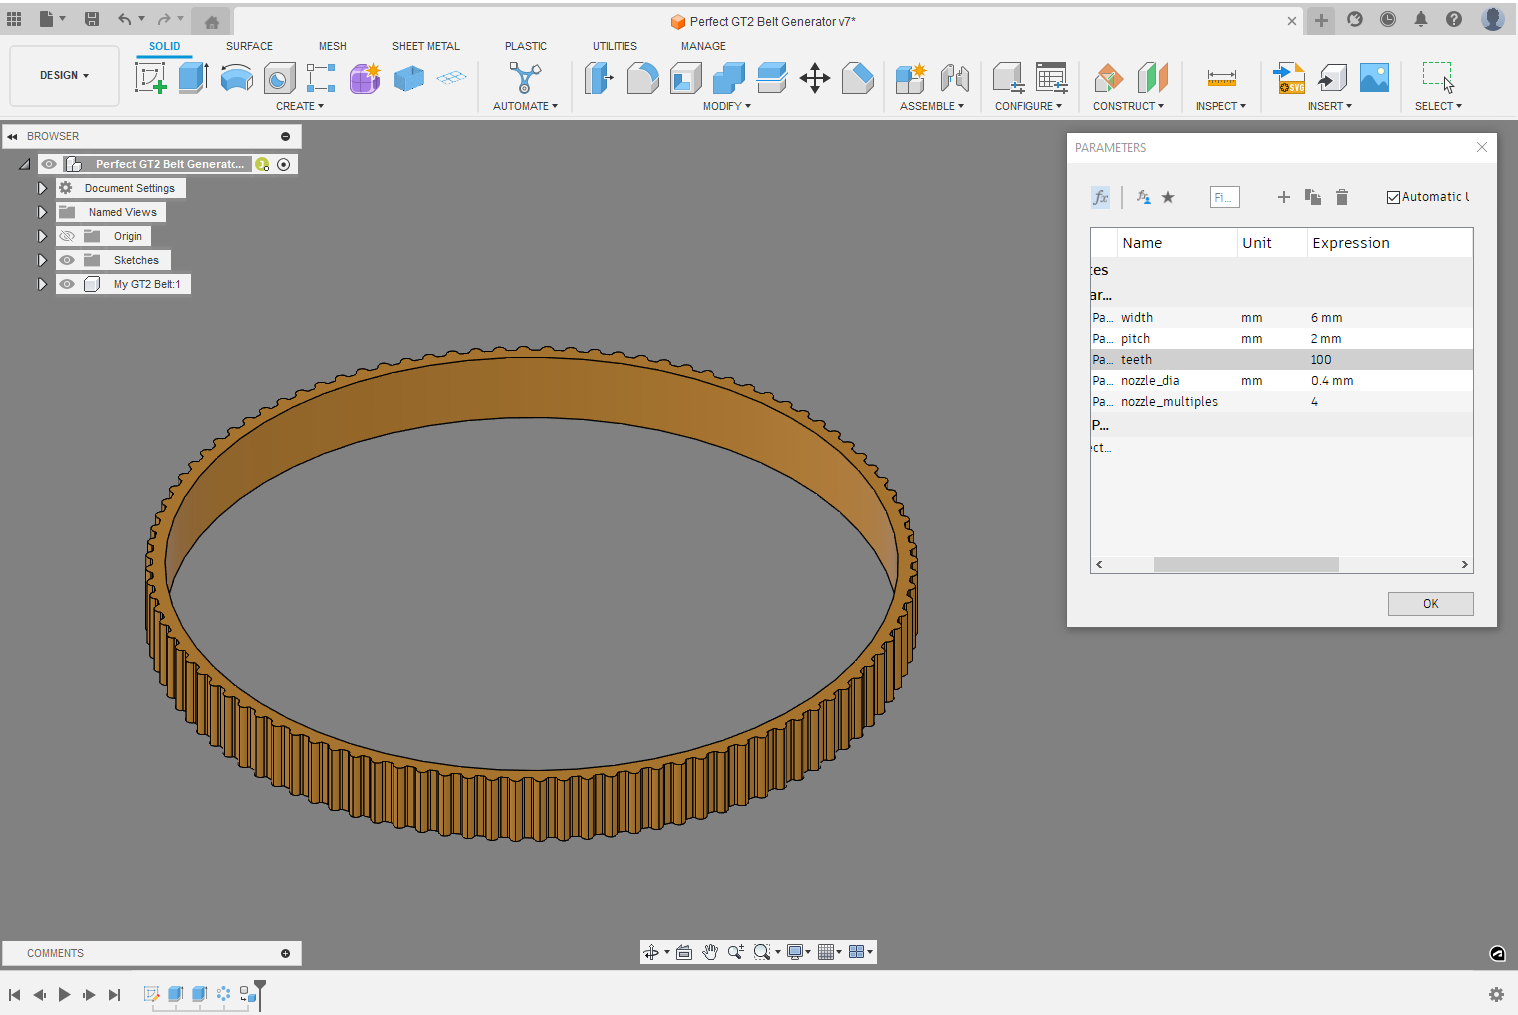
Task: Open the DESIGN workspace switcher
Action: (63, 75)
